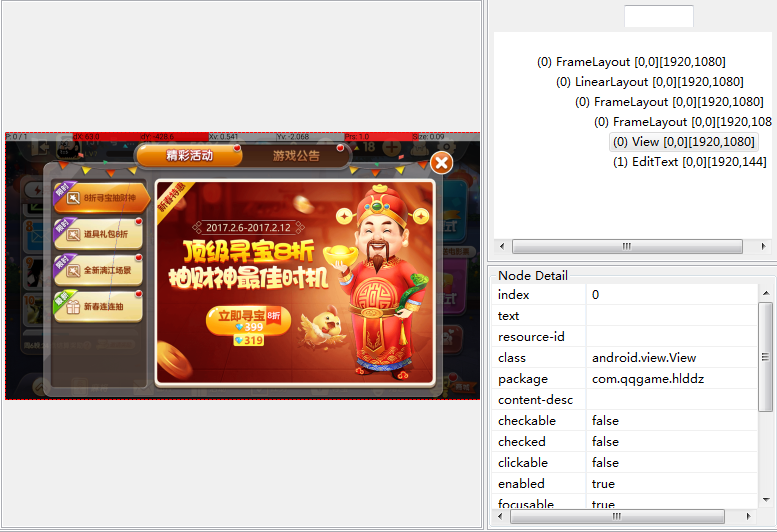Click the 2017.2.6-2017.2.12 date label
The height and width of the screenshot is (532, 777).
coord(248,227)
